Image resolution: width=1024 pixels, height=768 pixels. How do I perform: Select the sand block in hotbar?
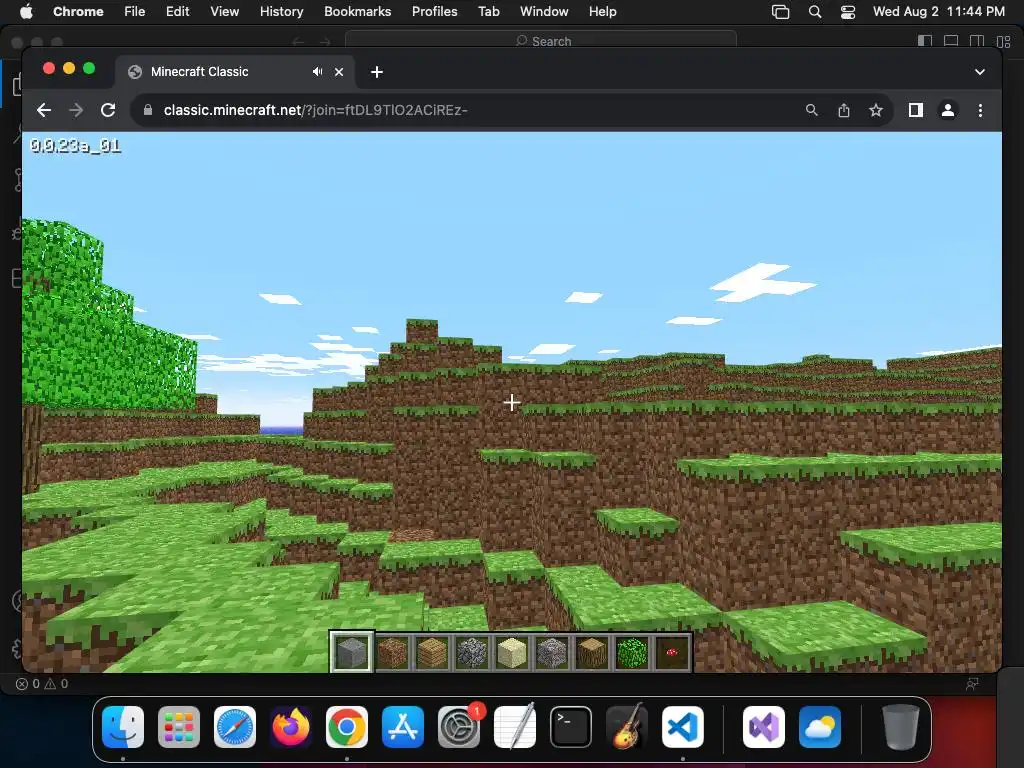click(x=511, y=652)
